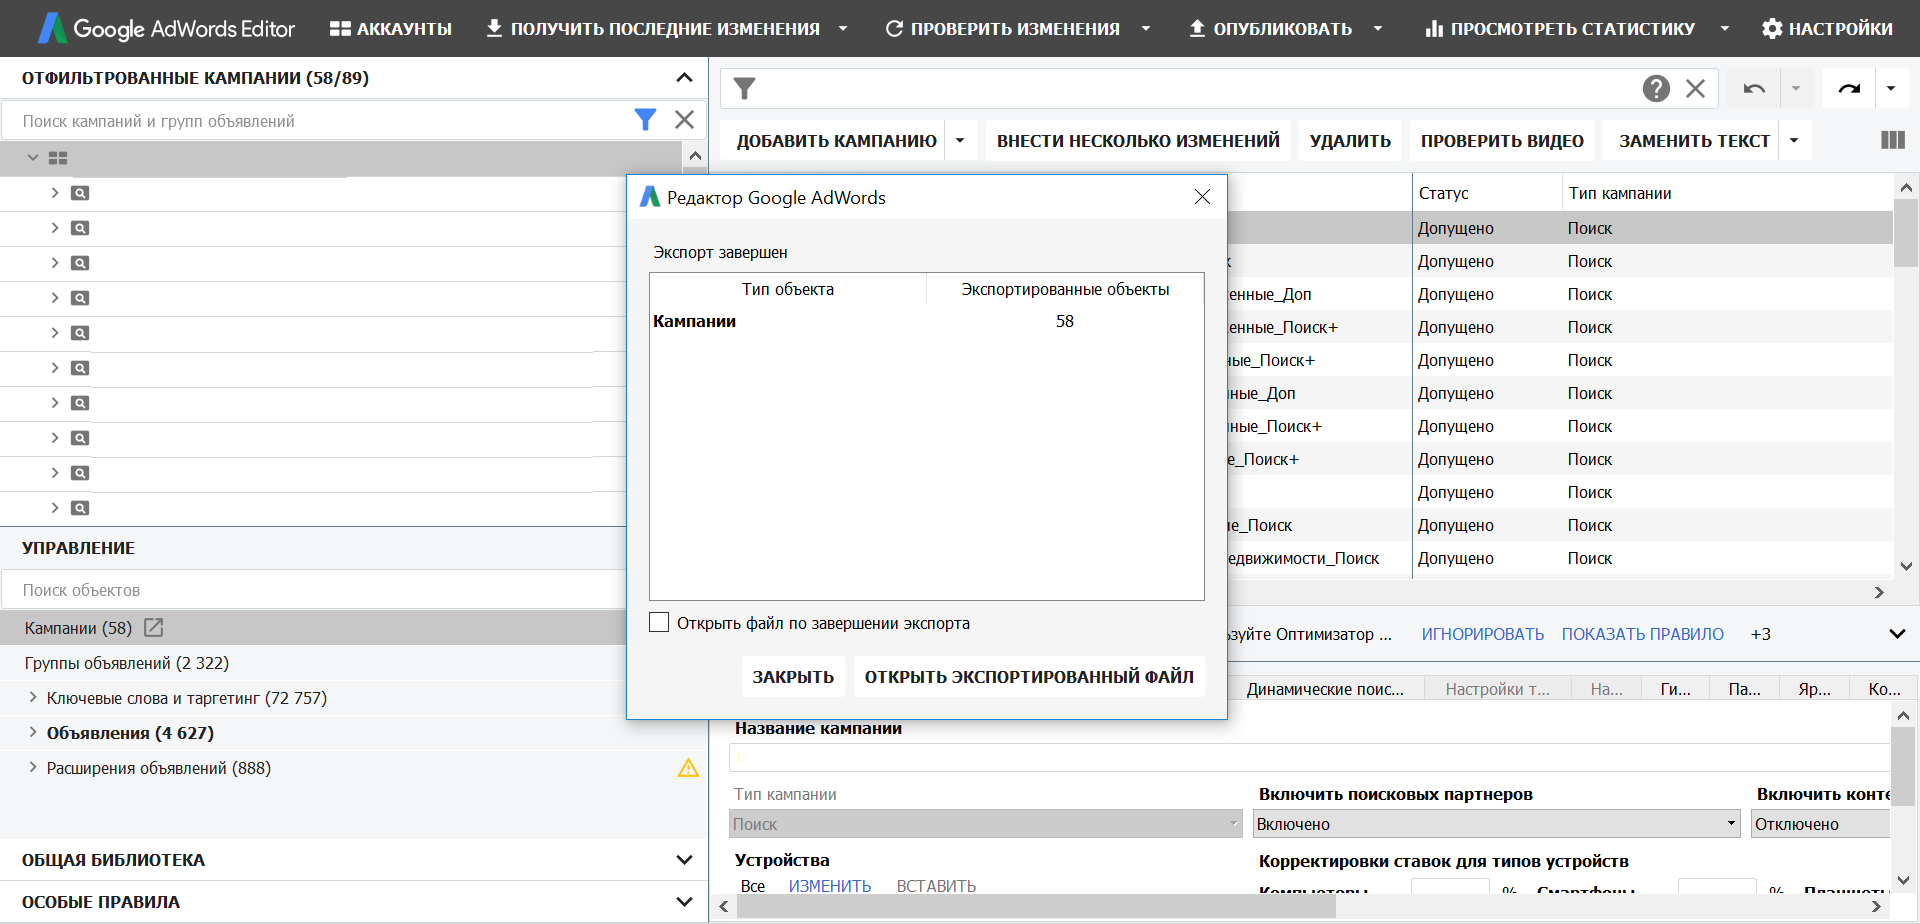This screenshot has width=1920, height=924.
Task: Enable 'Открыть файл по завершении экспорта' checkbox
Action: [x=659, y=622]
